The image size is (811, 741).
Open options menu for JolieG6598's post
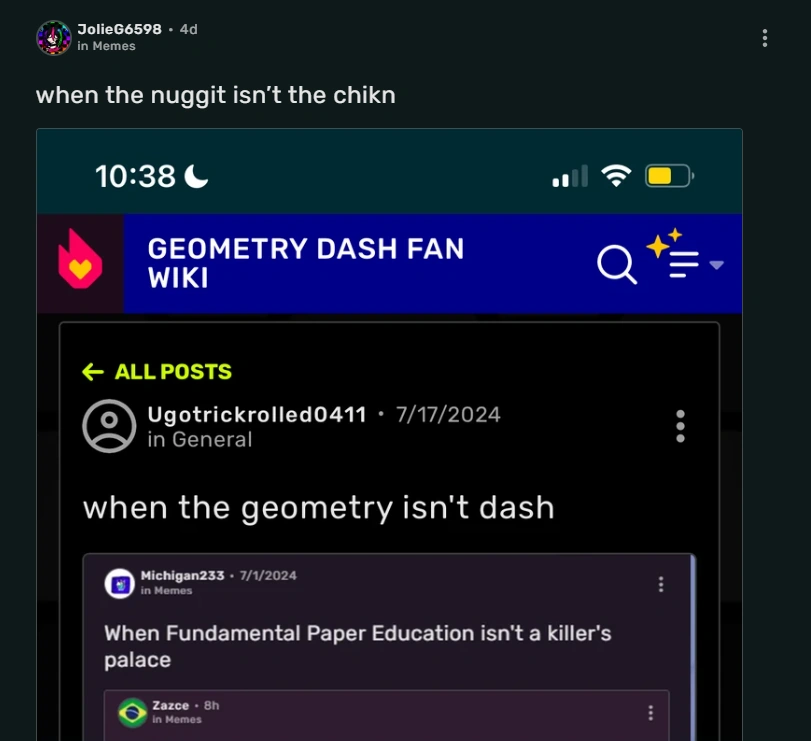coord(765,38)
